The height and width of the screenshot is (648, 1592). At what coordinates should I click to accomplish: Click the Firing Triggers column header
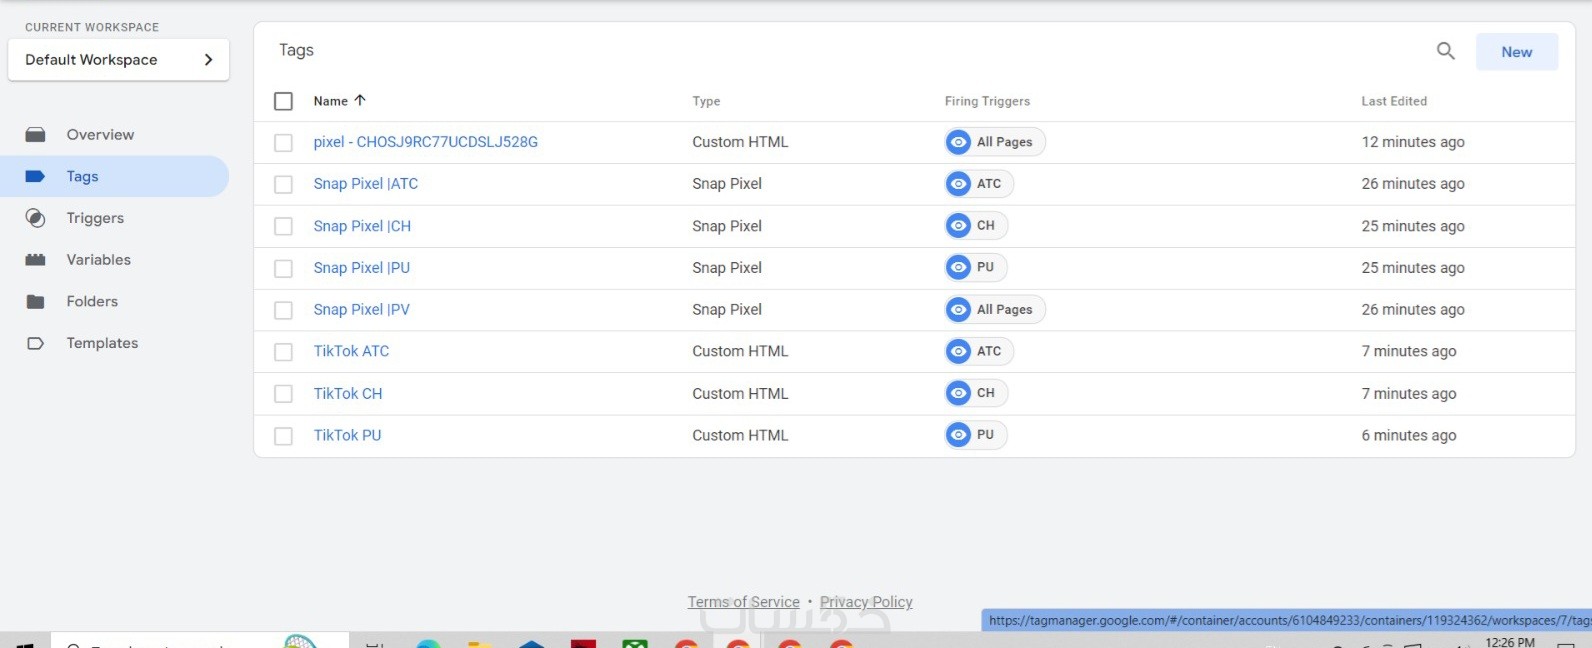[x=987, y=101]
